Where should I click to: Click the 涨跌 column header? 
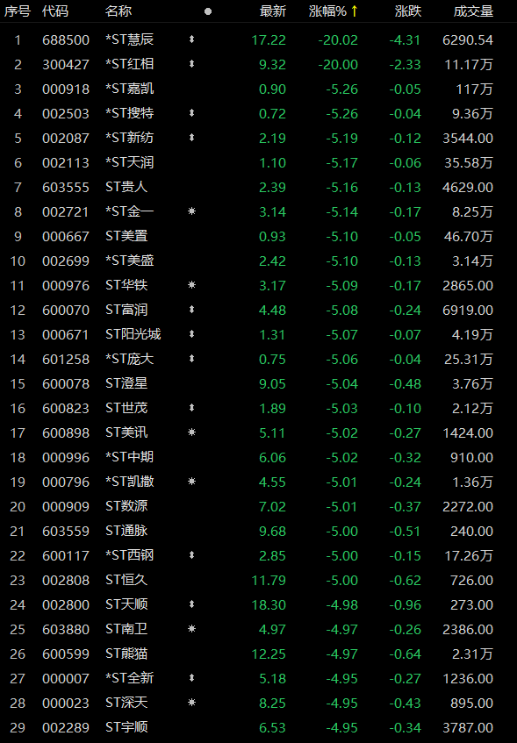coord(408,11)
